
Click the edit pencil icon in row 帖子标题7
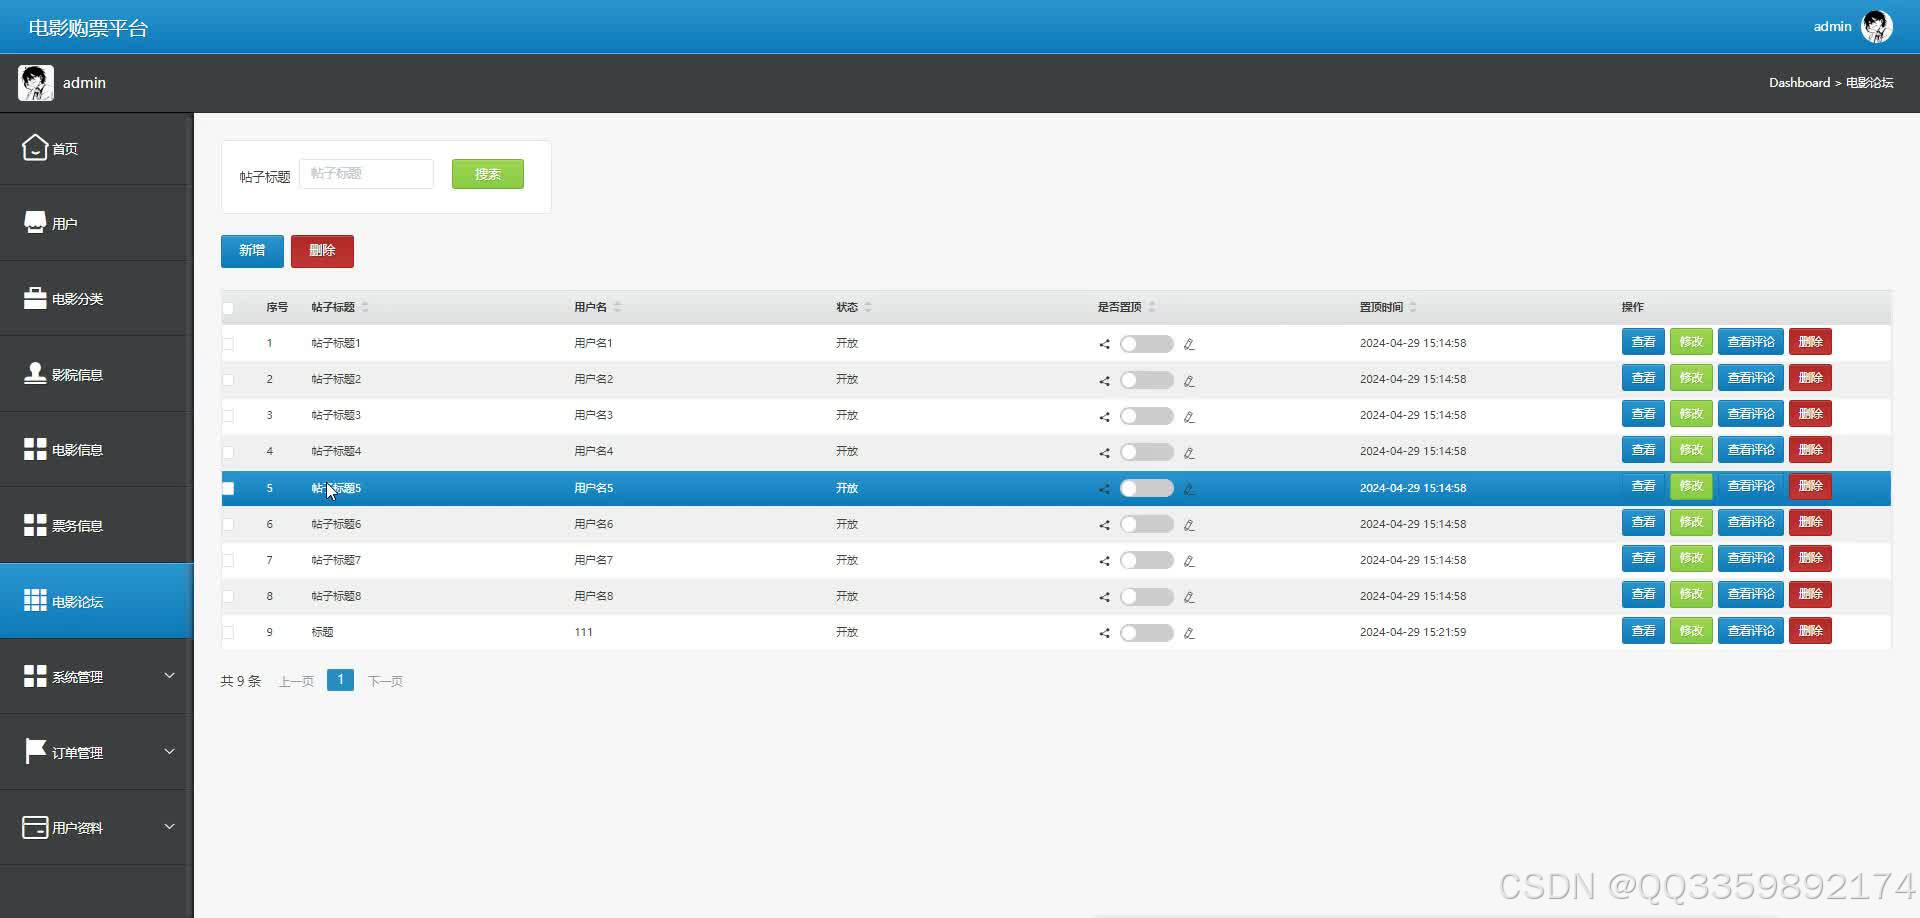tap(1189, 561)
